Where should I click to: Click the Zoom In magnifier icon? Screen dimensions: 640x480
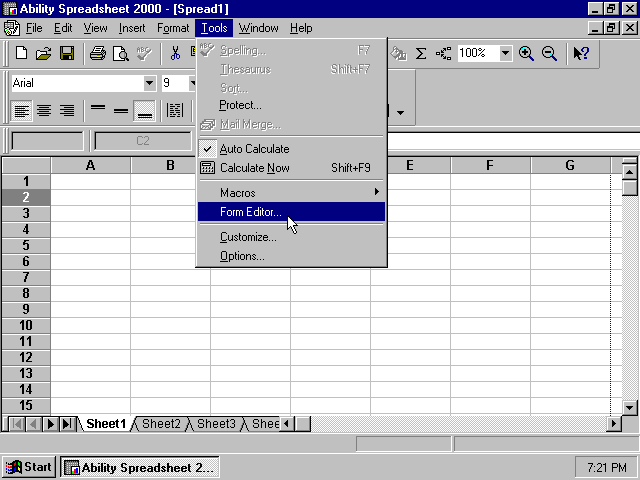tap(526, 53)
